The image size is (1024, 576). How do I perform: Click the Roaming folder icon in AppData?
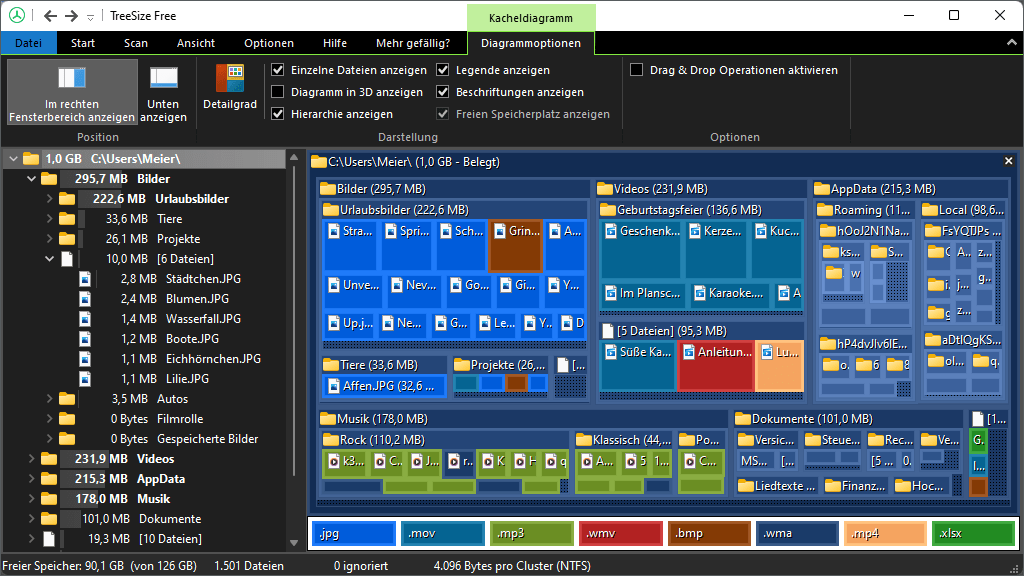coord(825,210)
